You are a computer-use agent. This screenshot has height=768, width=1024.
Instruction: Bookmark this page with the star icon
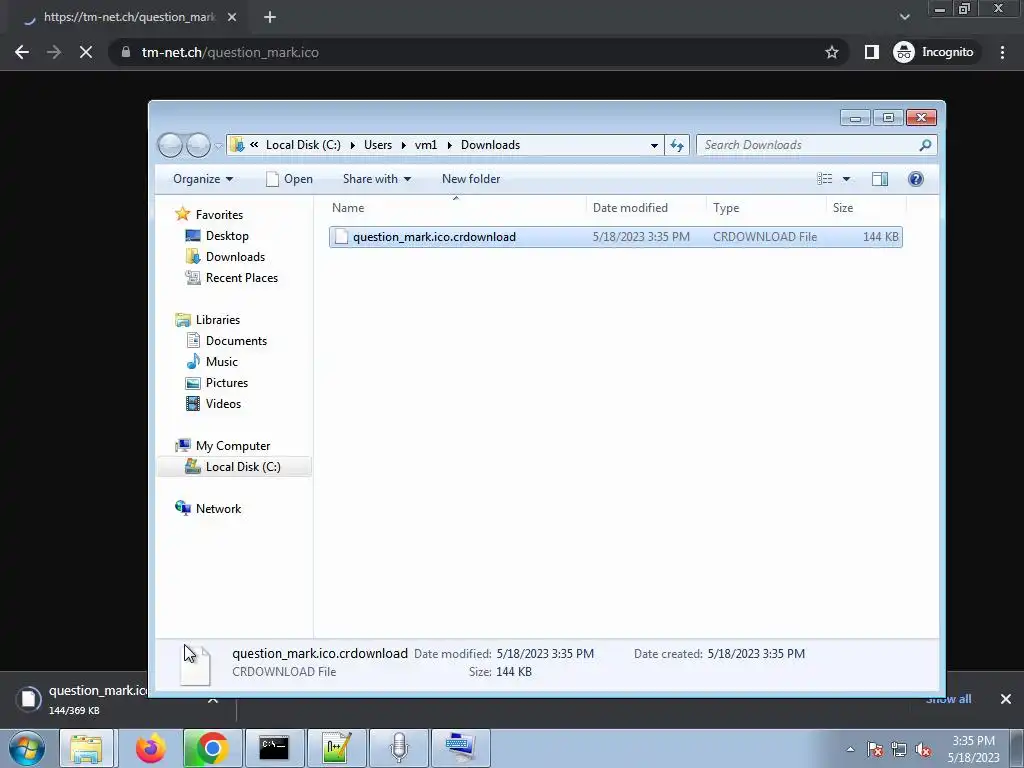(x=831, y=52)
